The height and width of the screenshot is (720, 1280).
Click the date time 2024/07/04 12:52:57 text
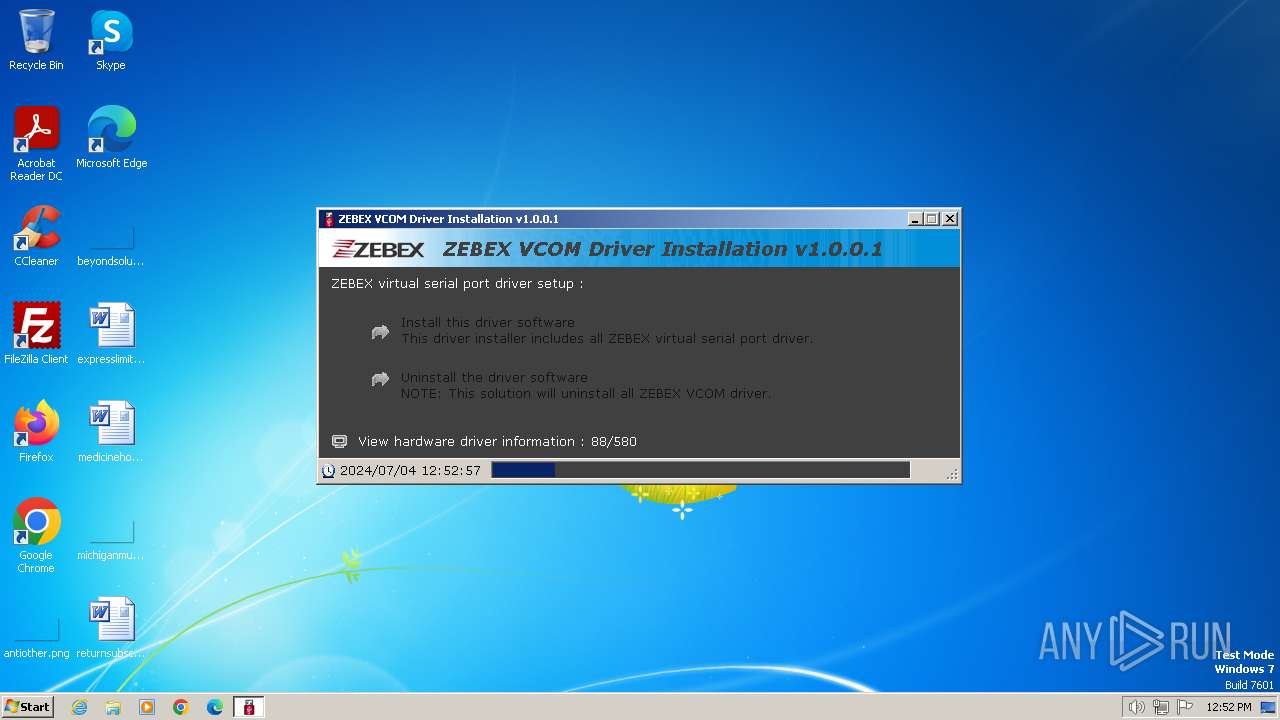pyautogui.click(x=410, y=470)
